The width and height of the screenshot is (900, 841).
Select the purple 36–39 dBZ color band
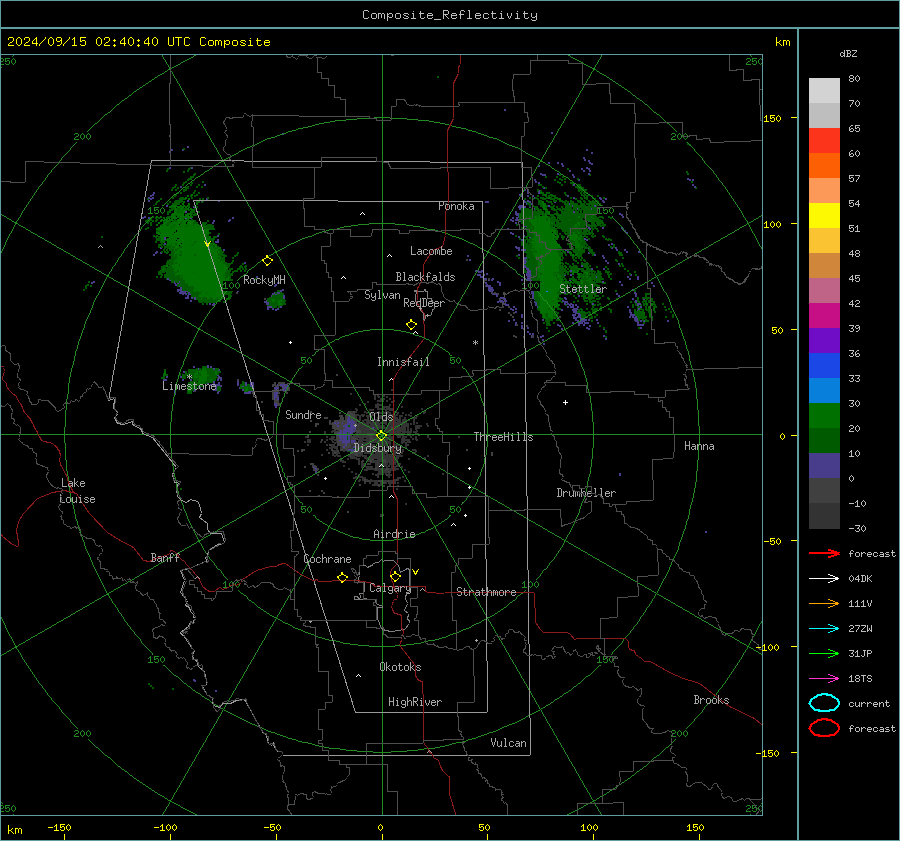click(824, 340)
